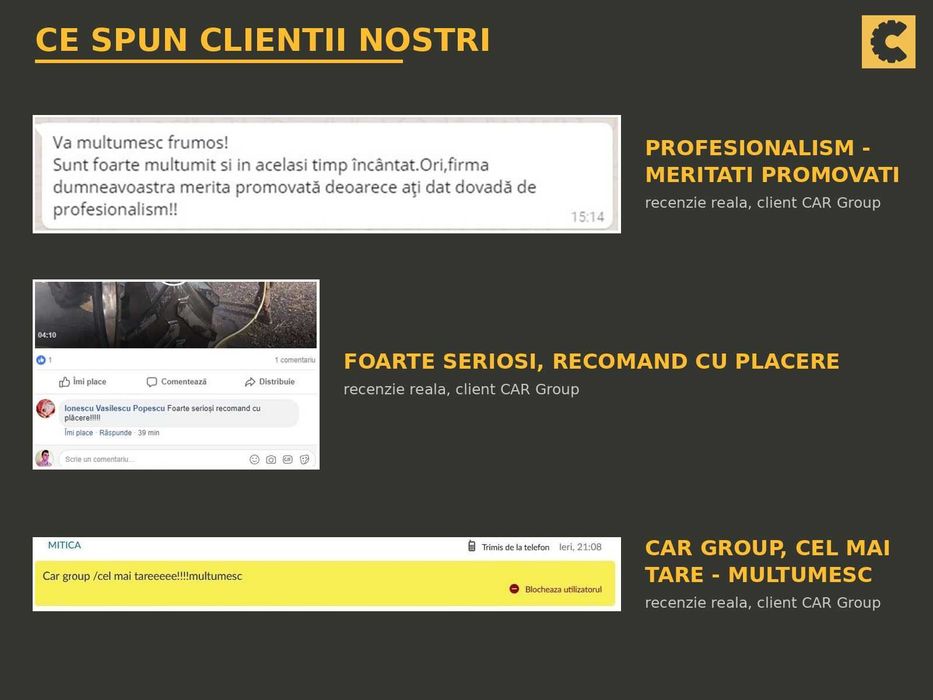Click the 'CE SPUN CLIENTII NOSTRI' title

click(262, 40)
